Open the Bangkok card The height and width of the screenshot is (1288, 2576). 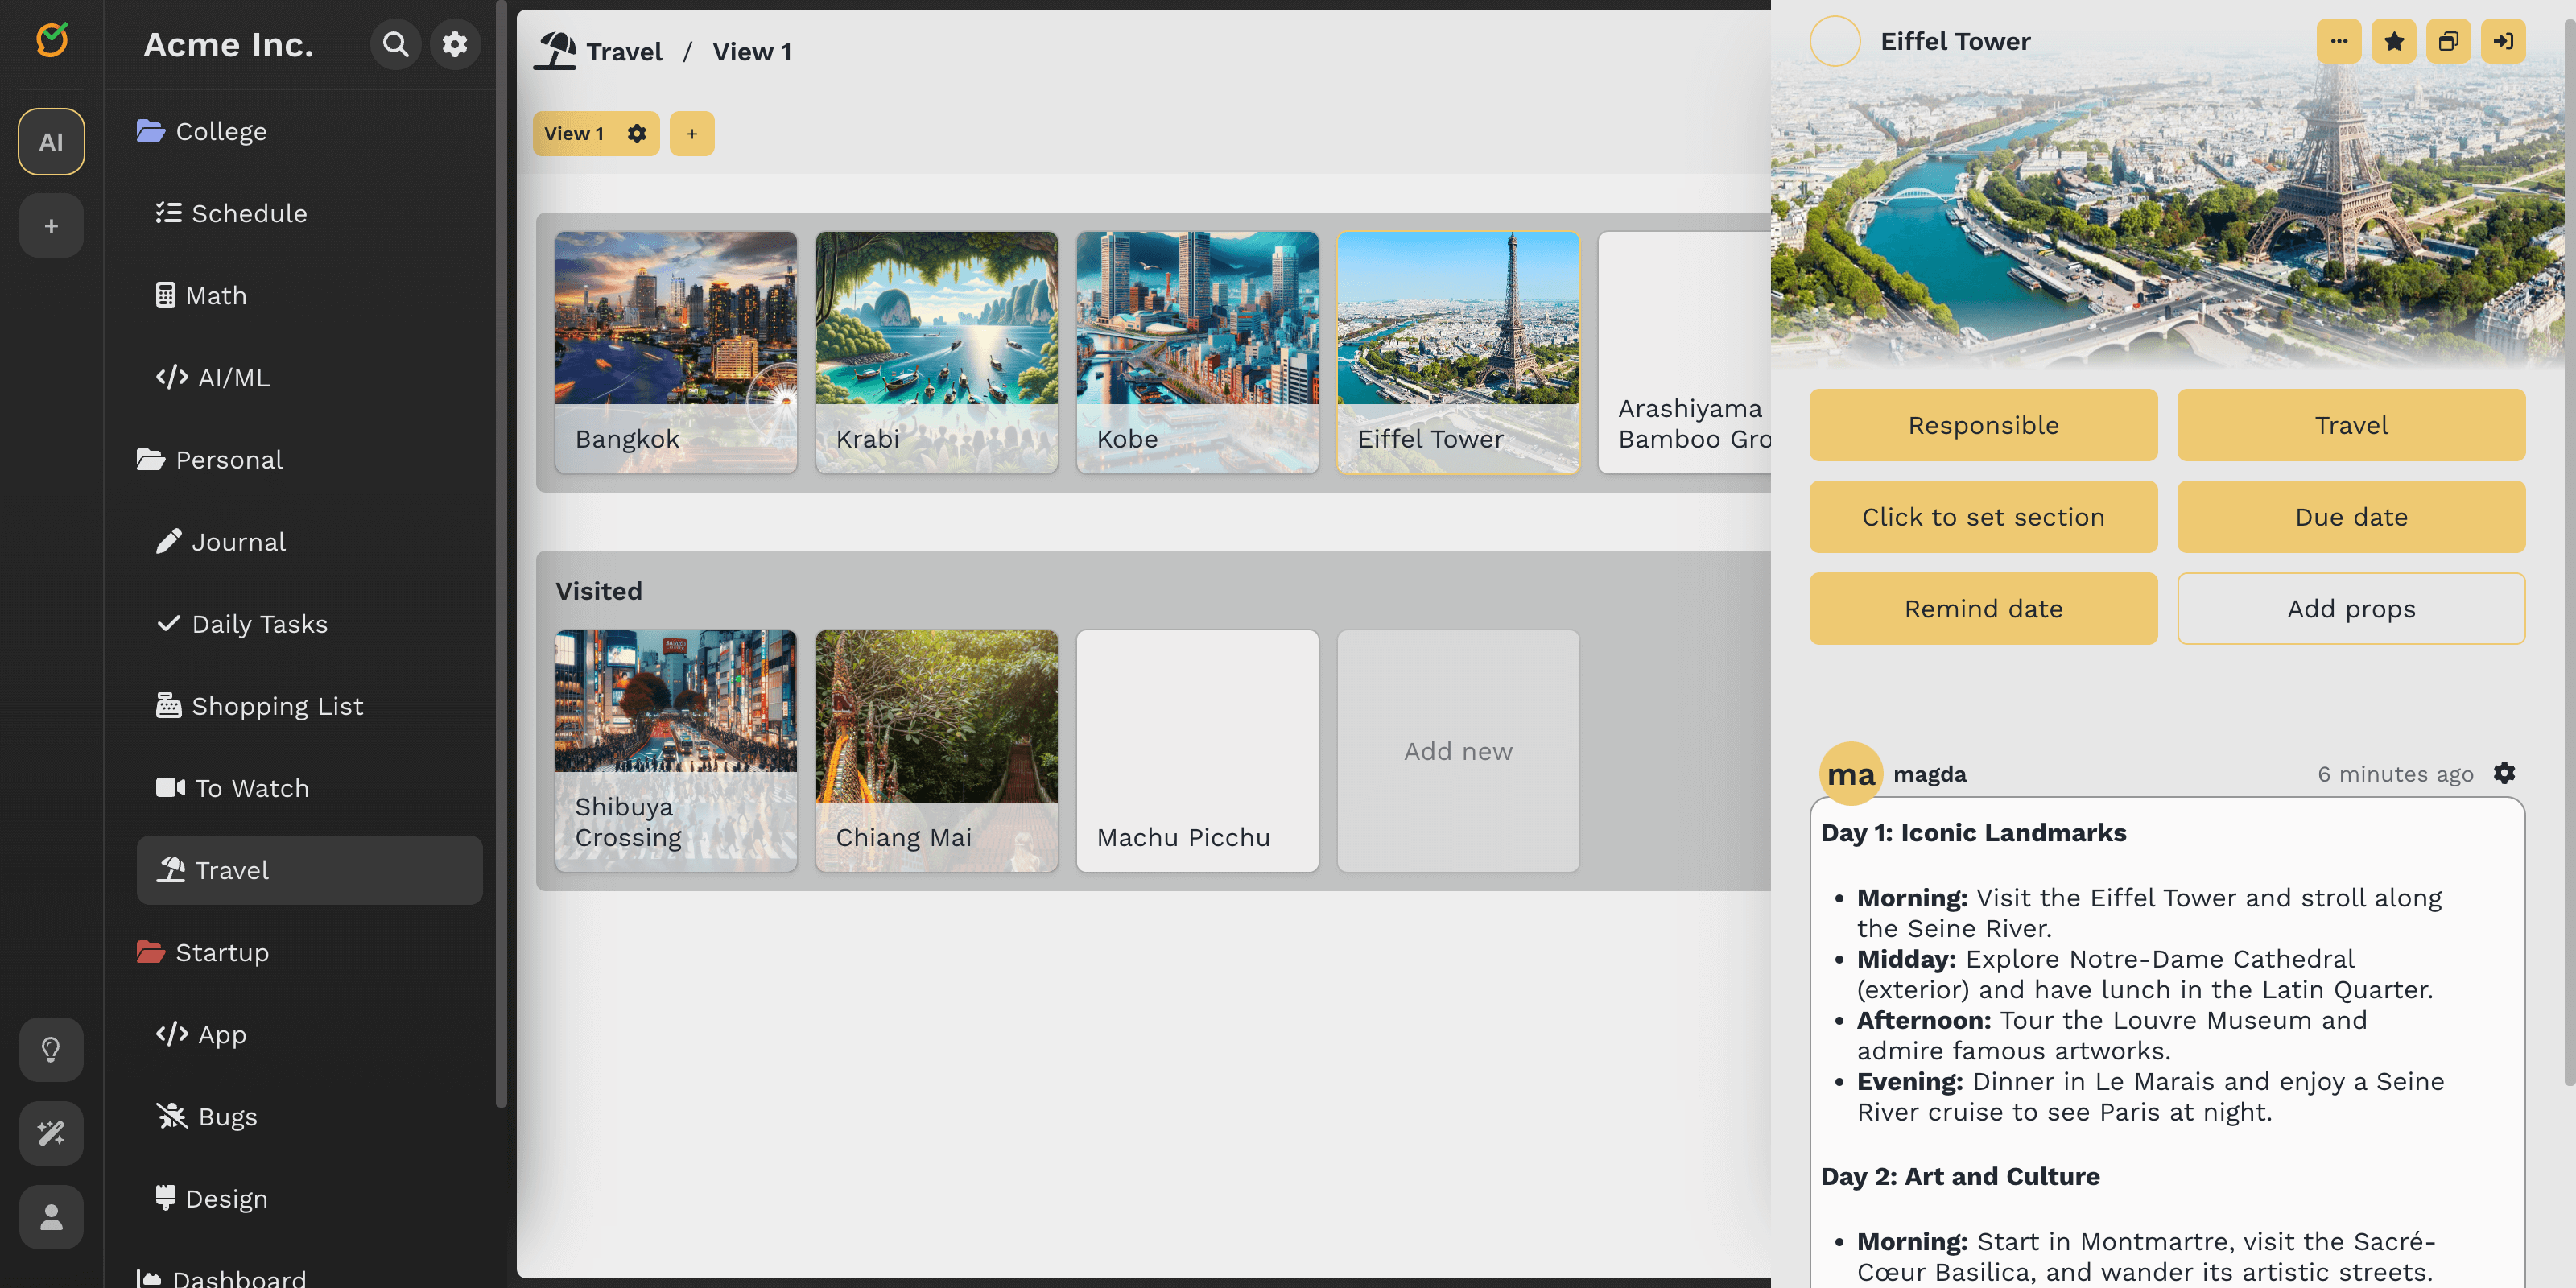pyautogui.click(x=676, y=352)
